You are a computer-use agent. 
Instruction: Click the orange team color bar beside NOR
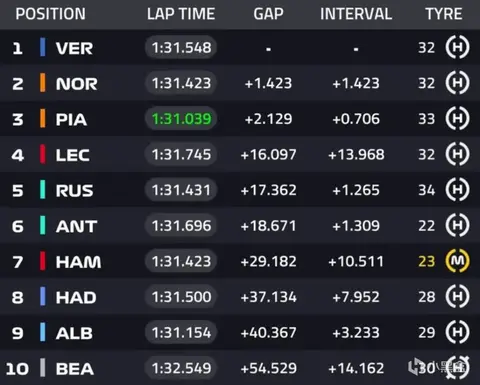pos(43,83)
